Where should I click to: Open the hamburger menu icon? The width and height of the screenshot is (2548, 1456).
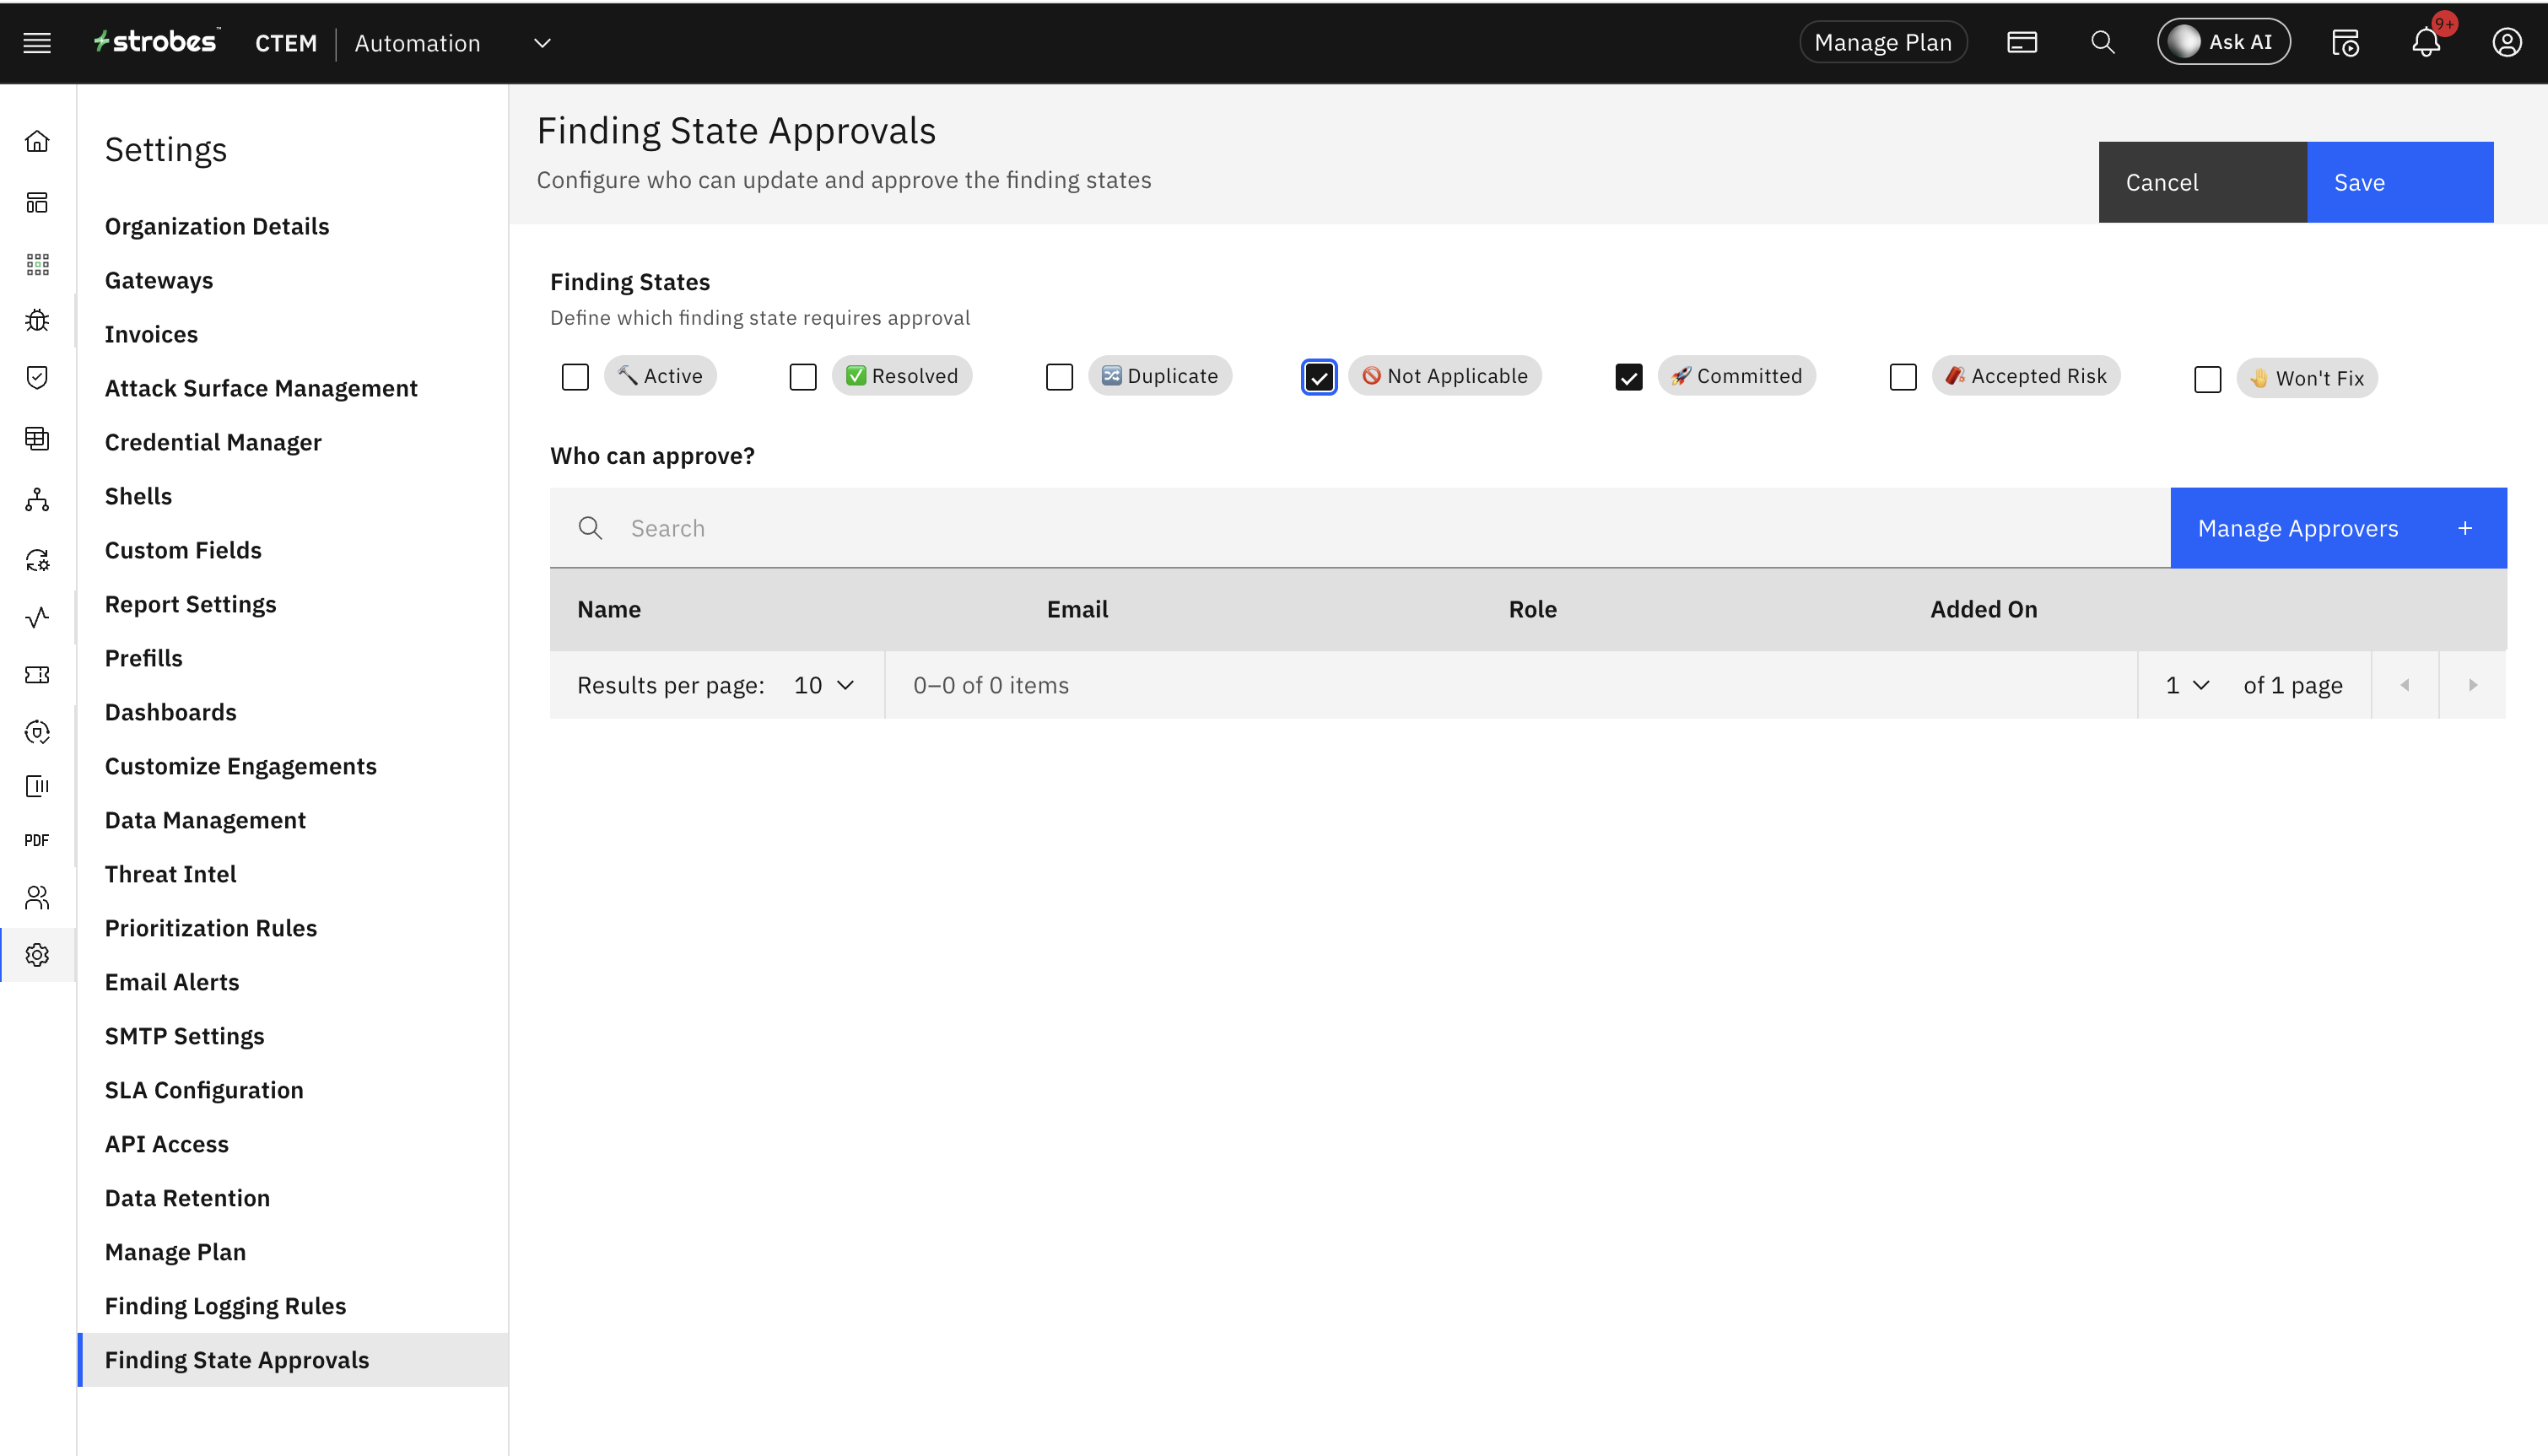point(37,42)
